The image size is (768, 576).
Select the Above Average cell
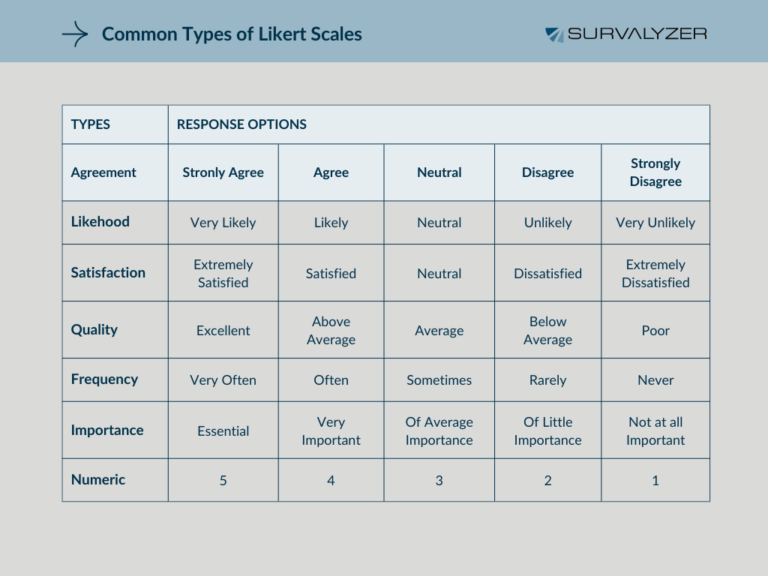point(331,330)
